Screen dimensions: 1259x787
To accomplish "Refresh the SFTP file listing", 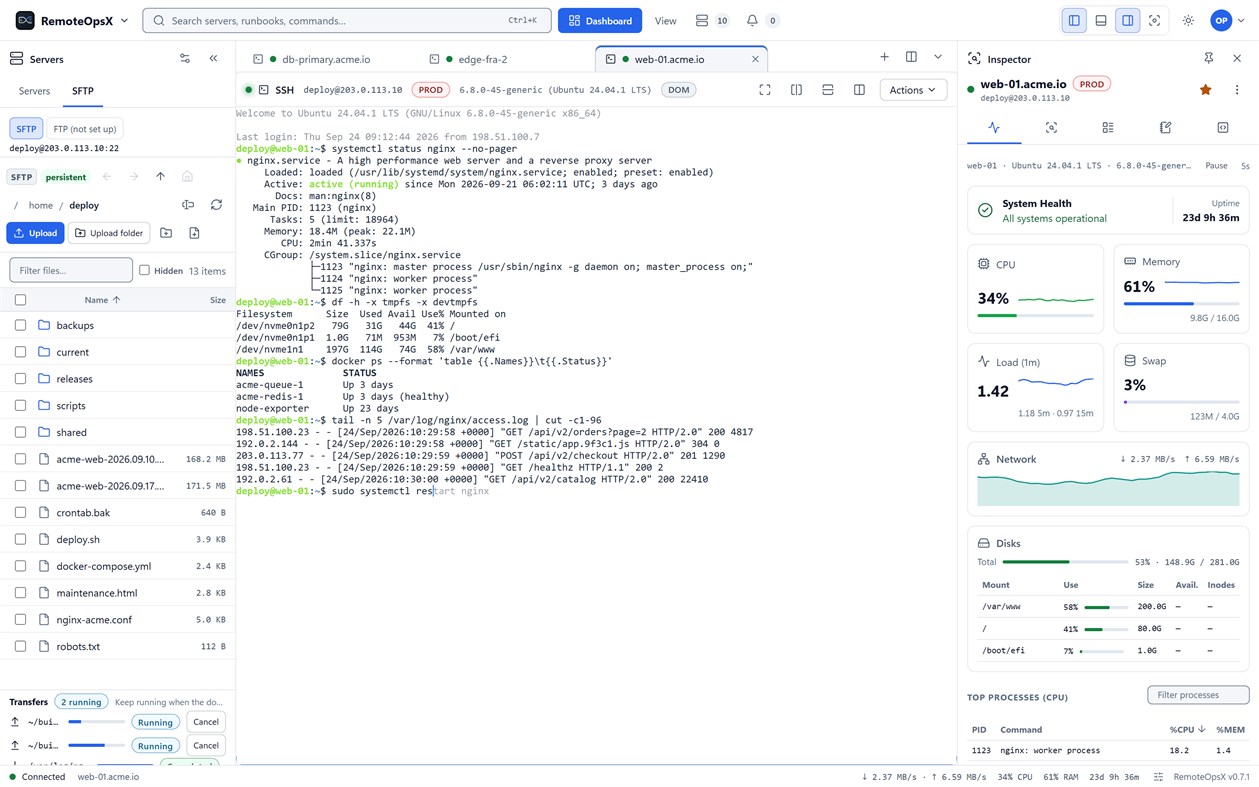I will pyautogui.click(x=216, y=205).
